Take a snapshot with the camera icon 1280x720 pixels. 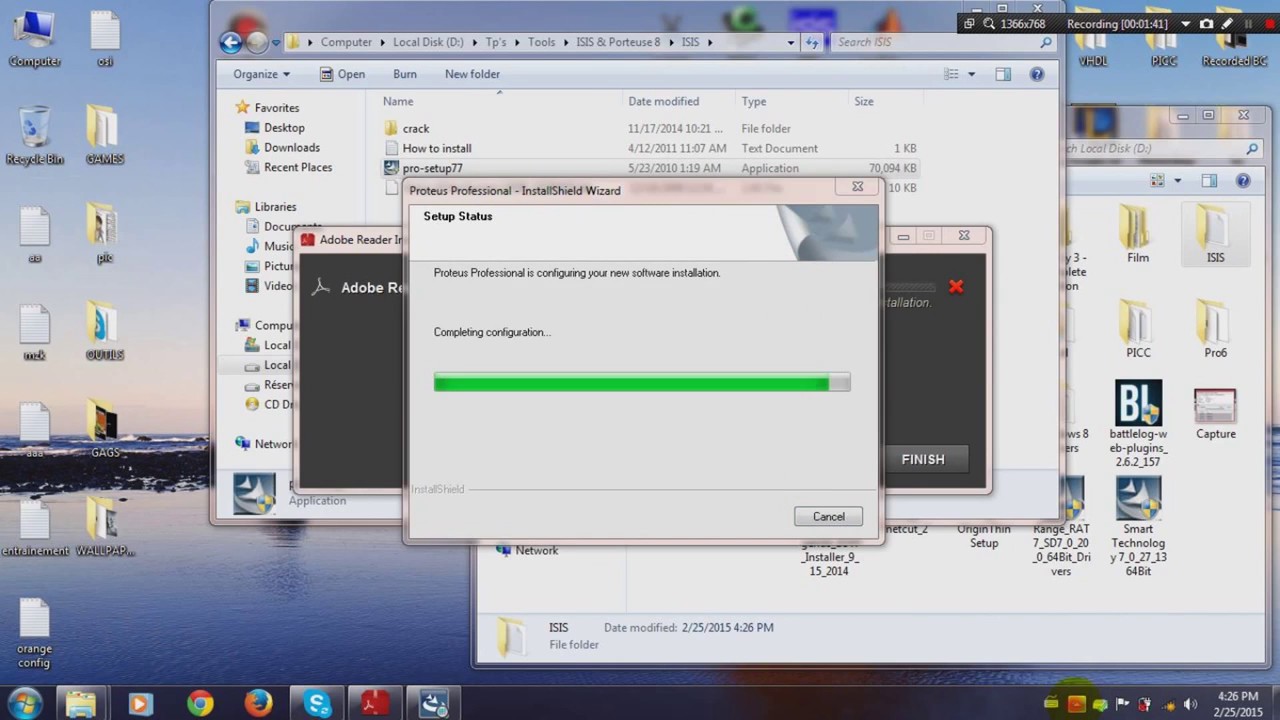tap(1206, 24)
